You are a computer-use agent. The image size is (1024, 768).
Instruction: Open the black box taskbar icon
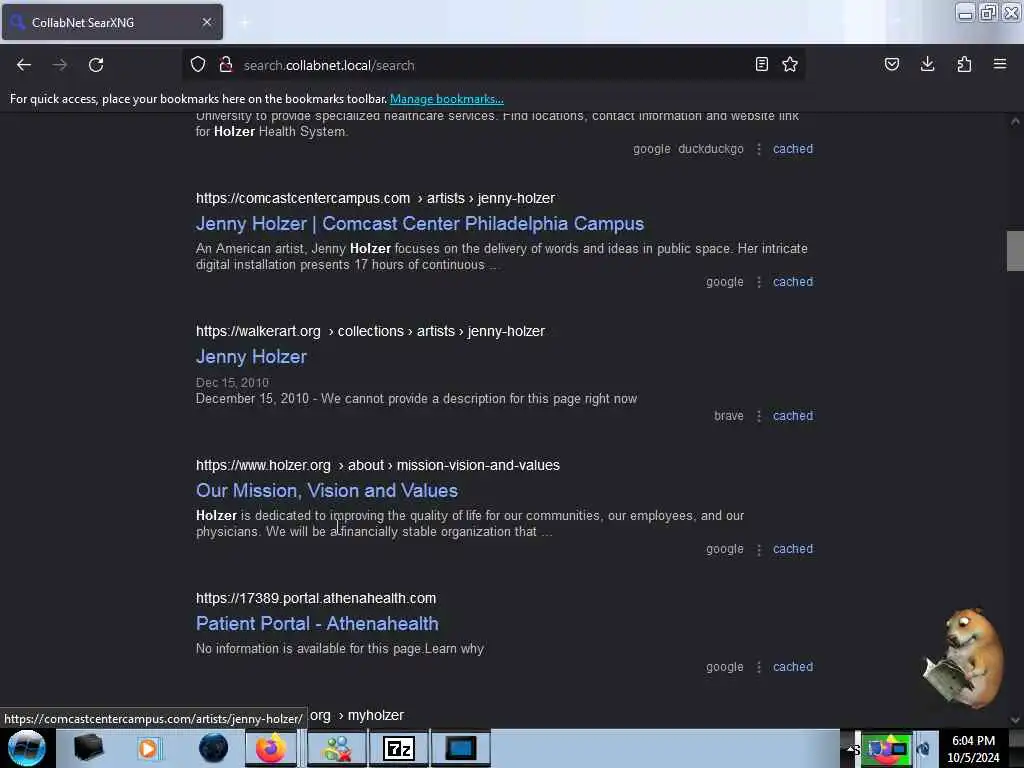click(x=88, y=748)
